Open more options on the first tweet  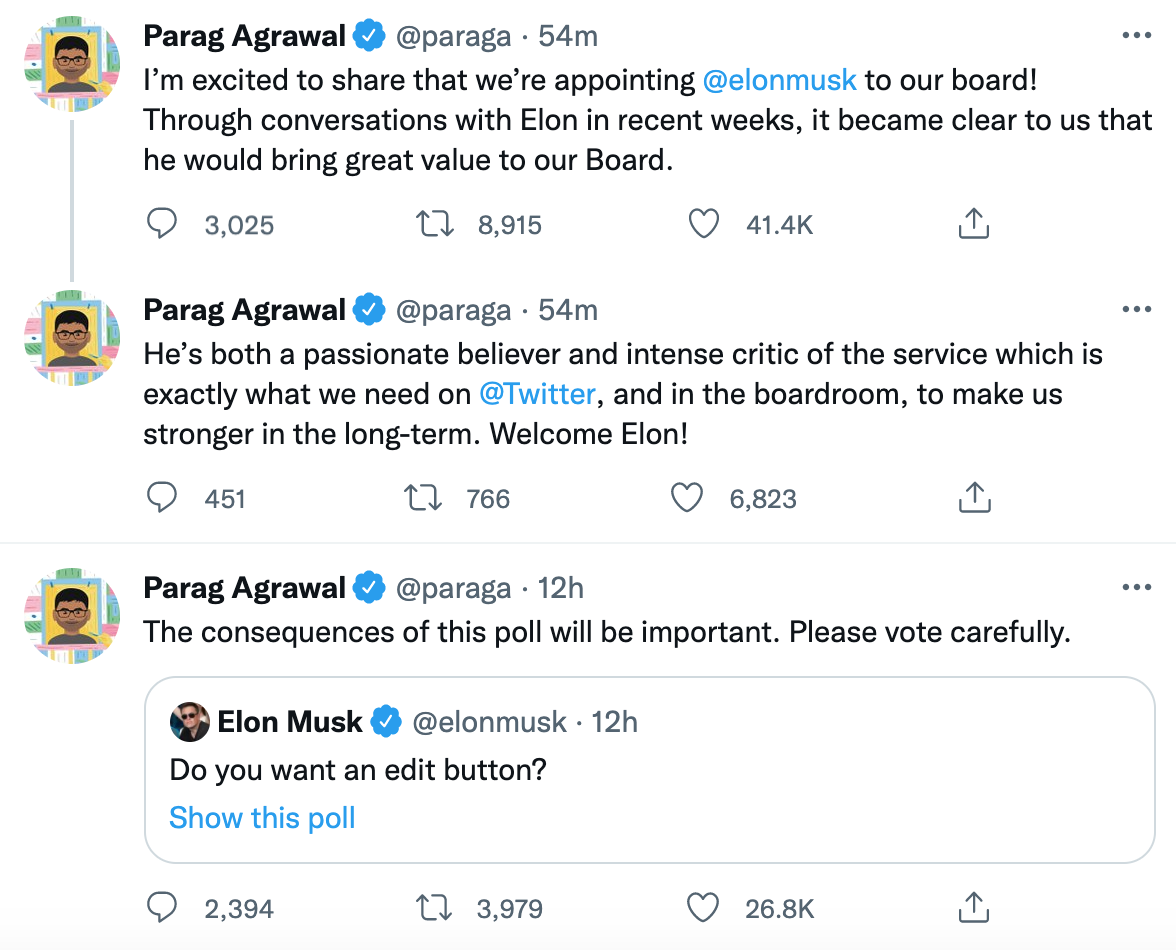coord(1137,36)
